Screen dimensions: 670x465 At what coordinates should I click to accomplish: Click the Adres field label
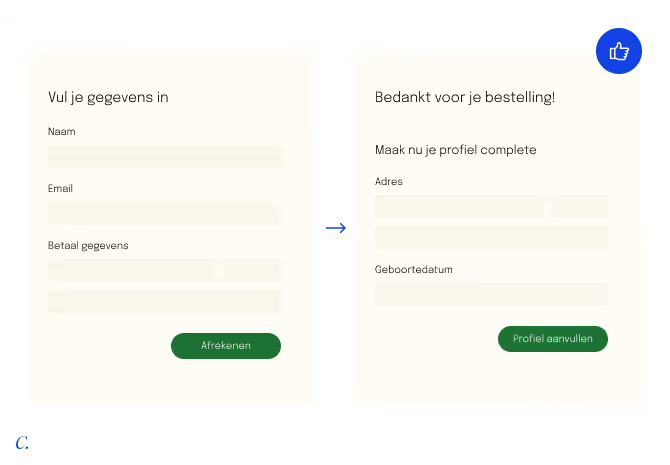pos(389,182)
